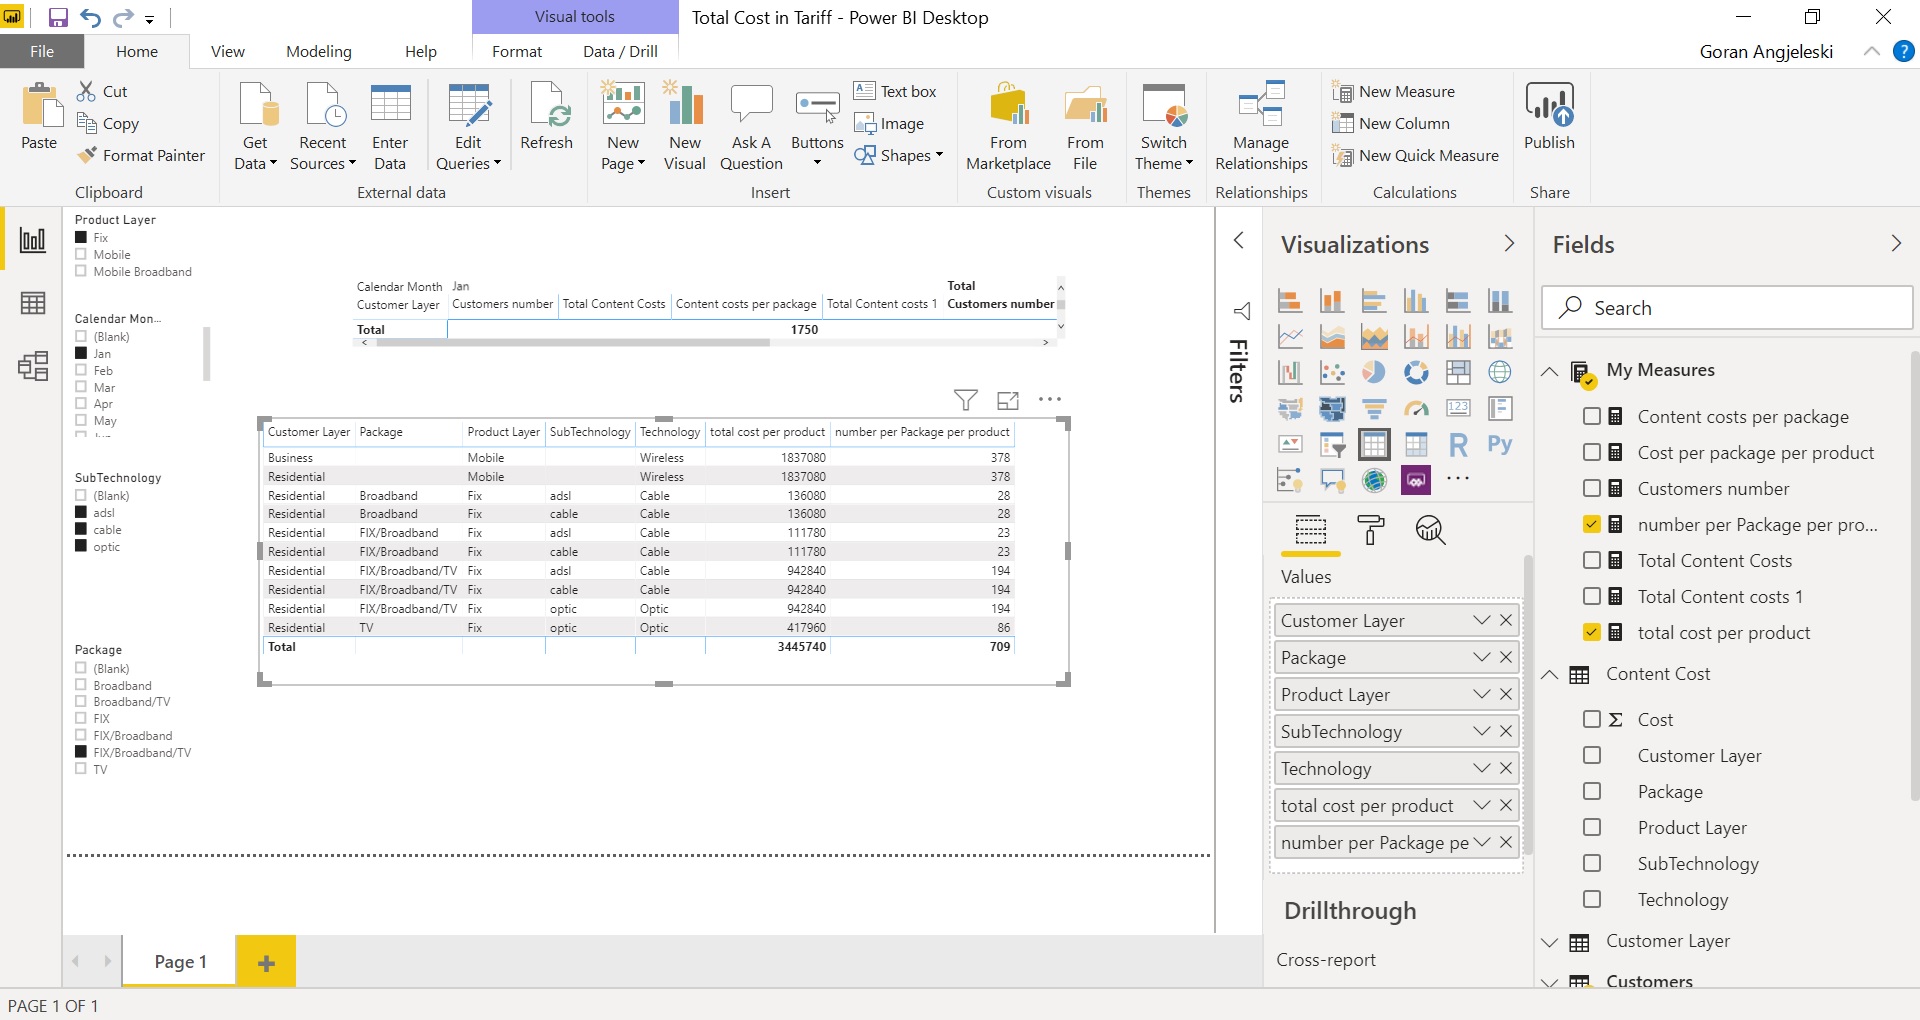1920x1020 pixels.
Task: Open the Modeling ribbon tab
Action: click(x=318, y=51)
